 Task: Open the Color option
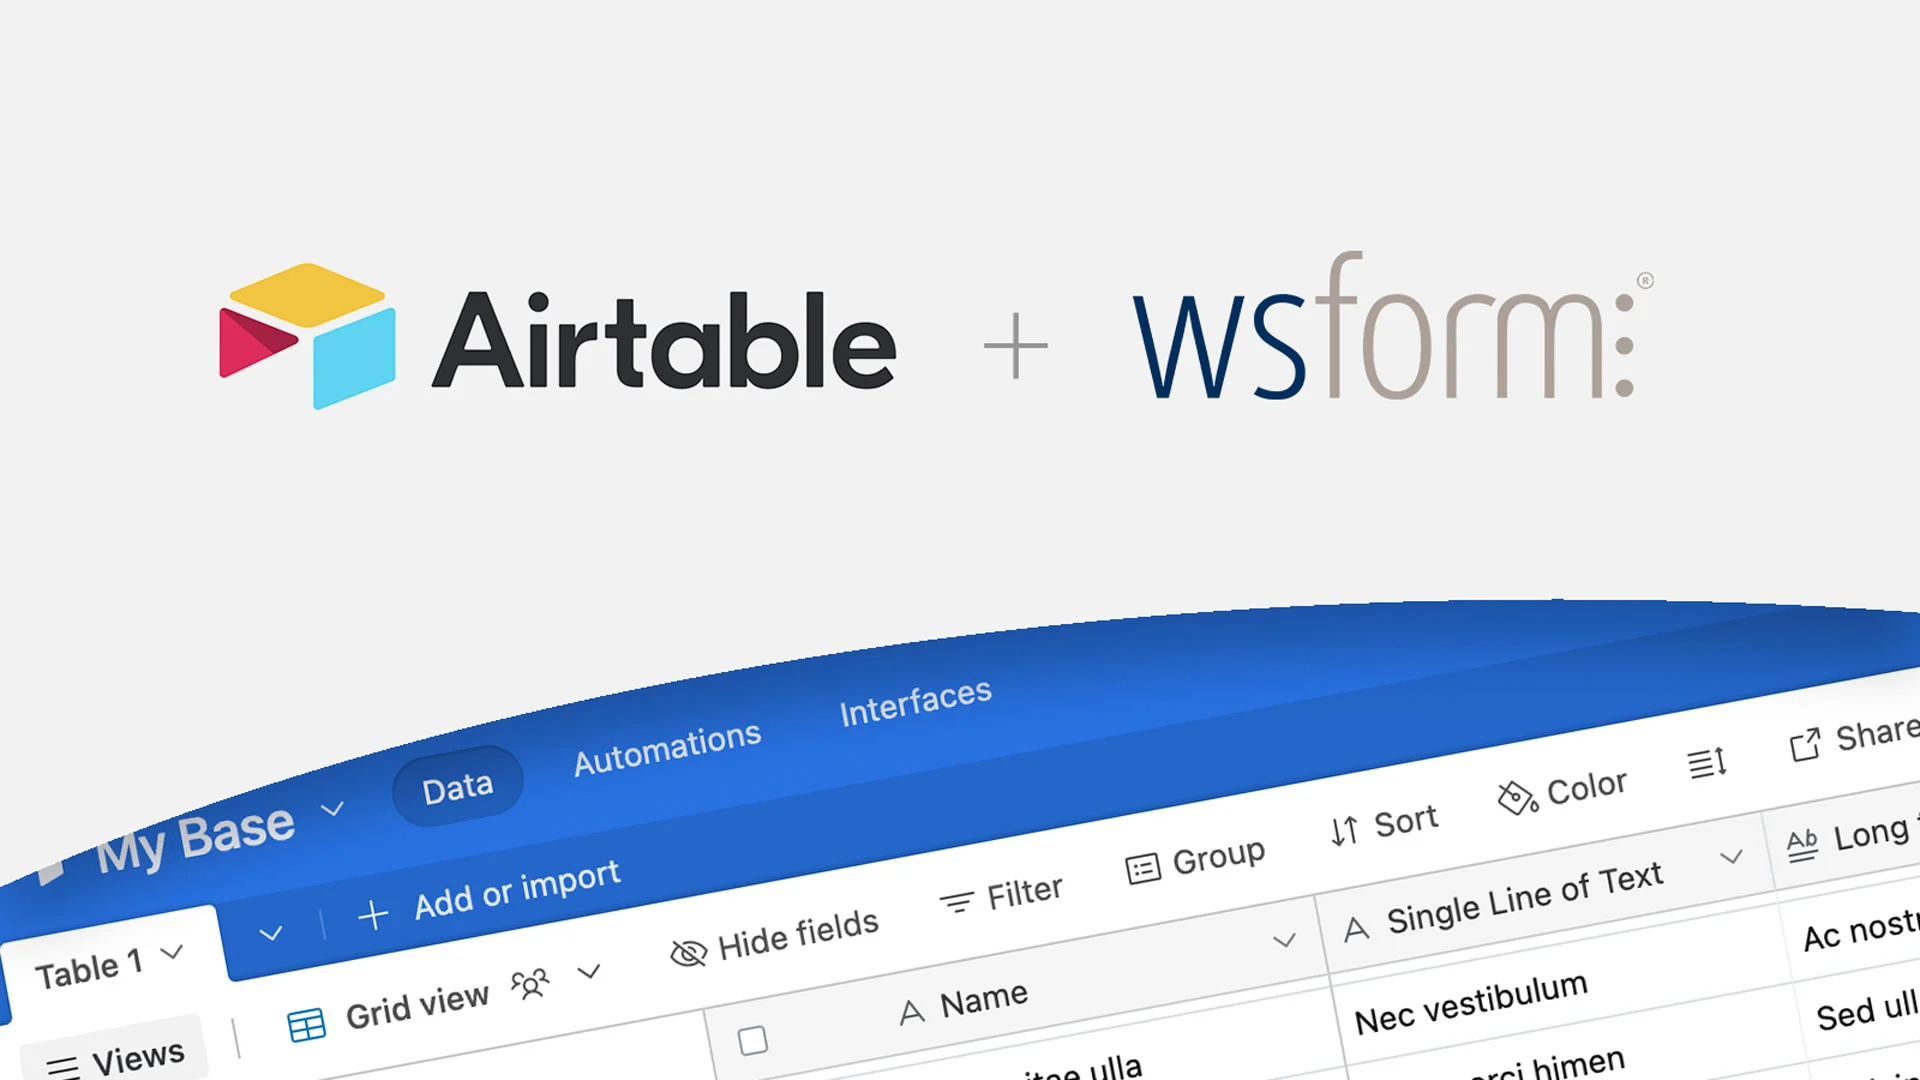(x=1586, y=787)
